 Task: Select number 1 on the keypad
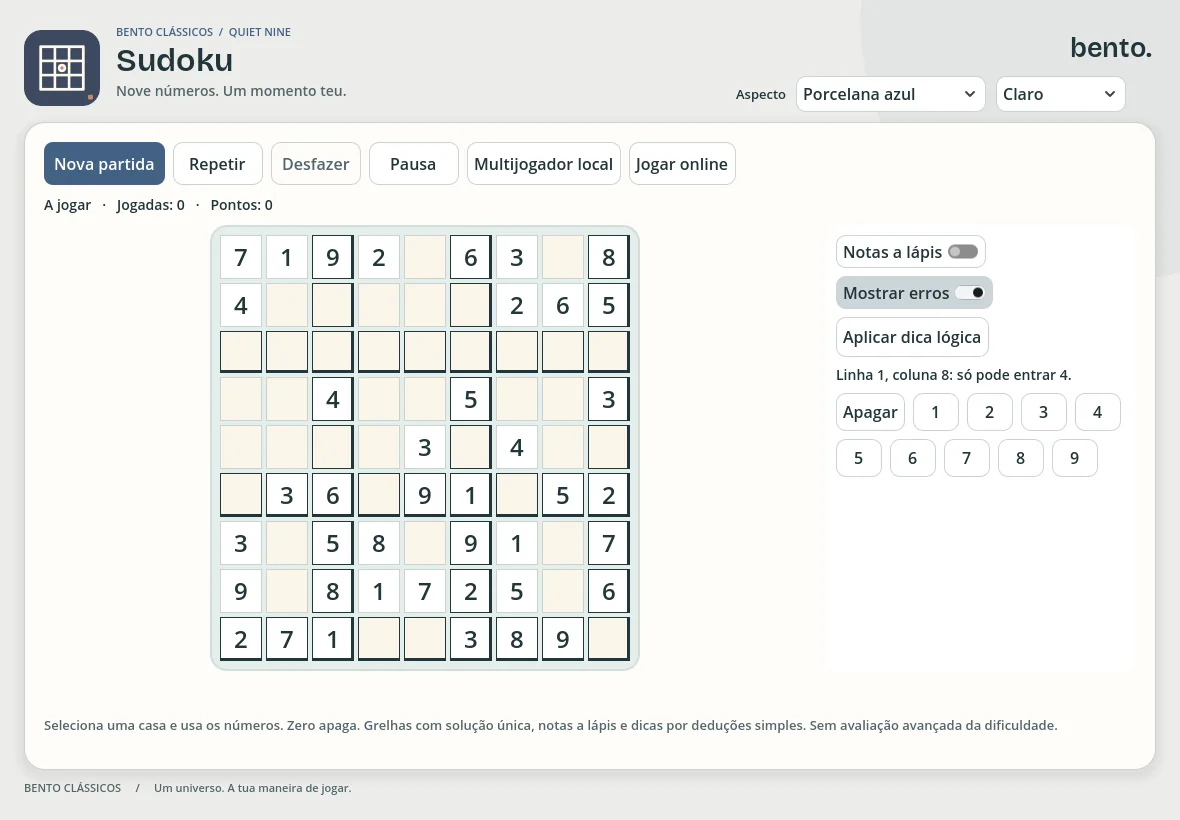[935, 412]
